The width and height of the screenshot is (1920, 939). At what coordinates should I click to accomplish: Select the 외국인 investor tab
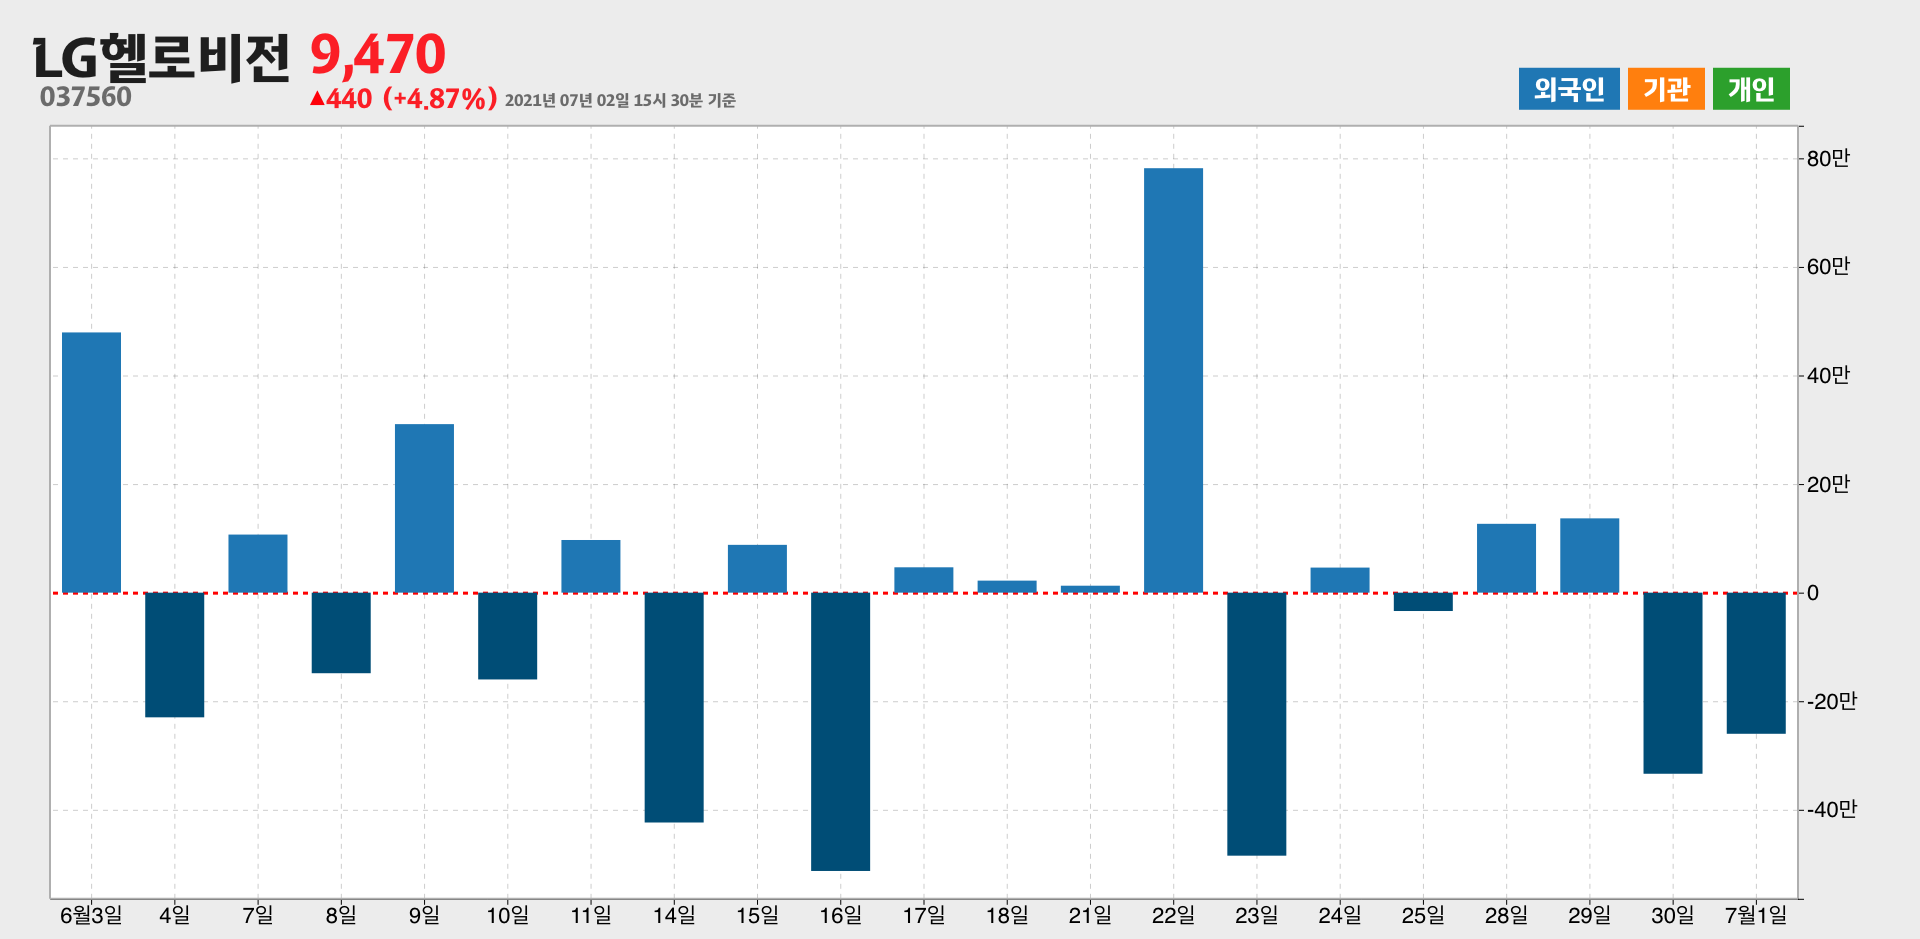pyautogui.click(x=1568, y=89)
